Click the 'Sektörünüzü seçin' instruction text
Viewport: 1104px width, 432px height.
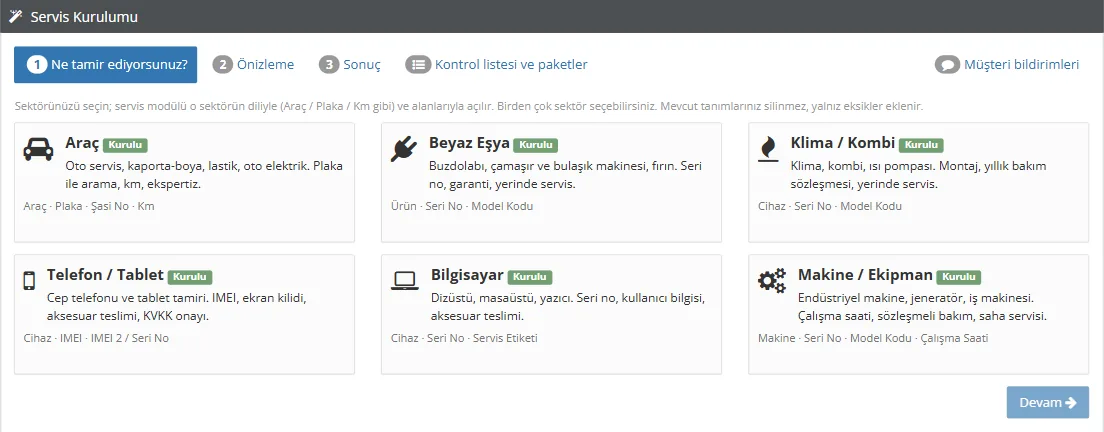coord(469,107)
